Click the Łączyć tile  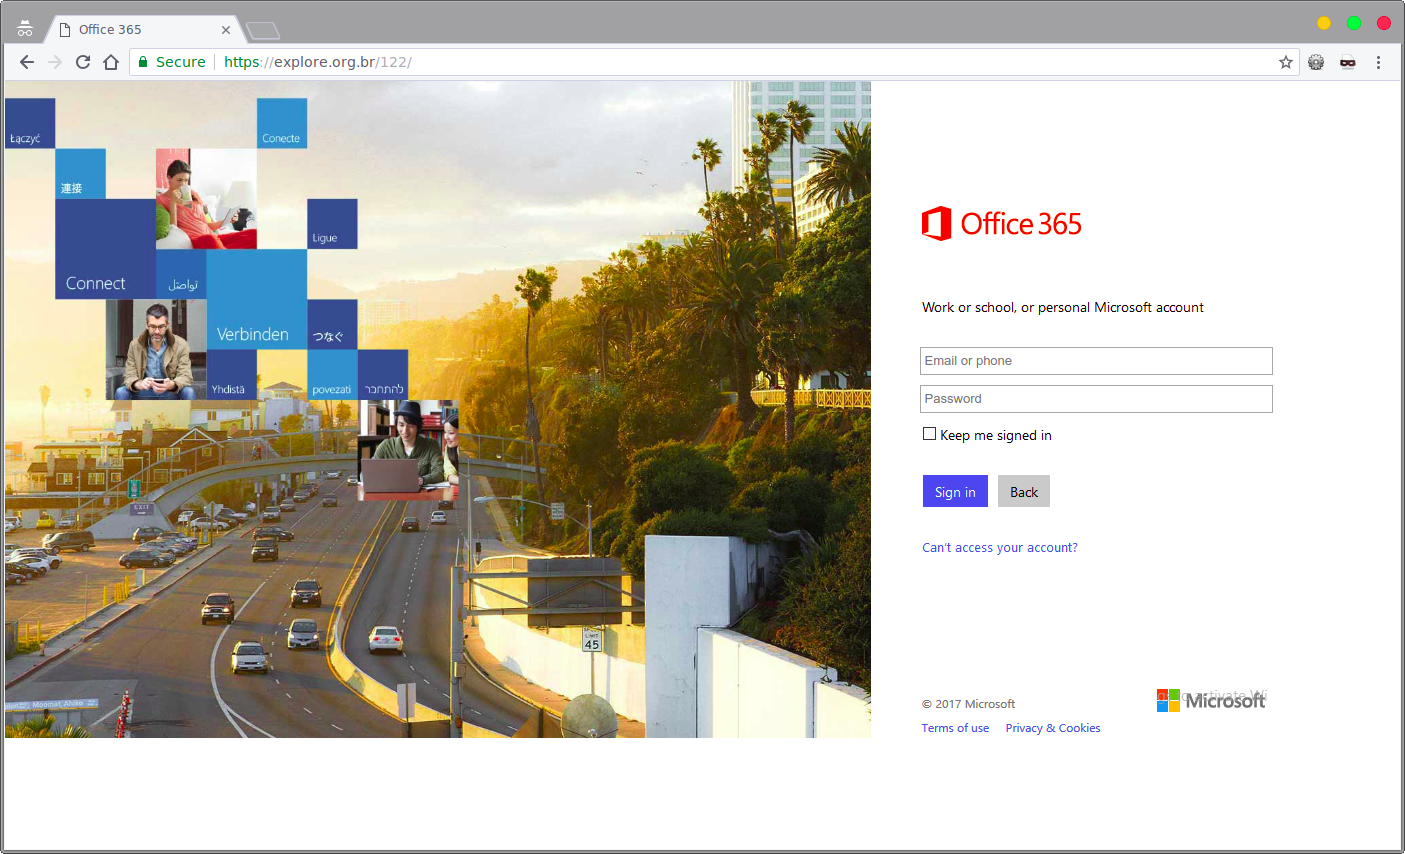click(x=30, y=123)
